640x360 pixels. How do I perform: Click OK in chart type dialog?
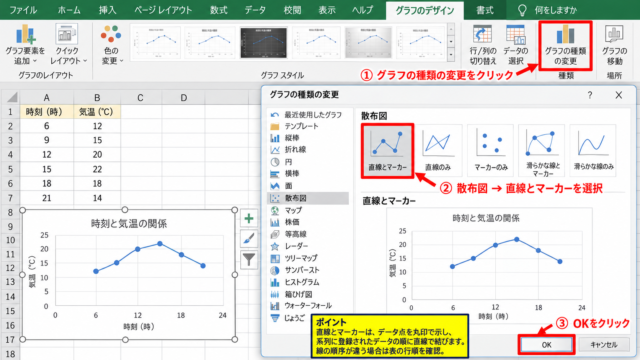(x=547, y=344)
